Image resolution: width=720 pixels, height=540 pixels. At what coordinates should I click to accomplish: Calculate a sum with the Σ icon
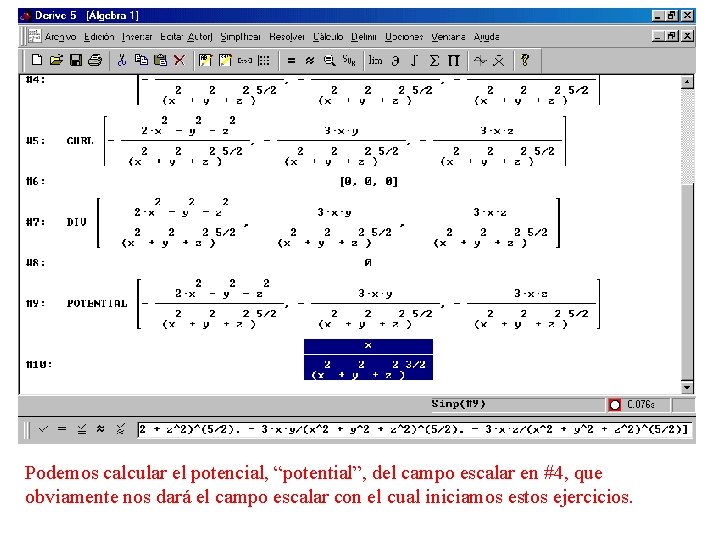click(x=434, y=60)
